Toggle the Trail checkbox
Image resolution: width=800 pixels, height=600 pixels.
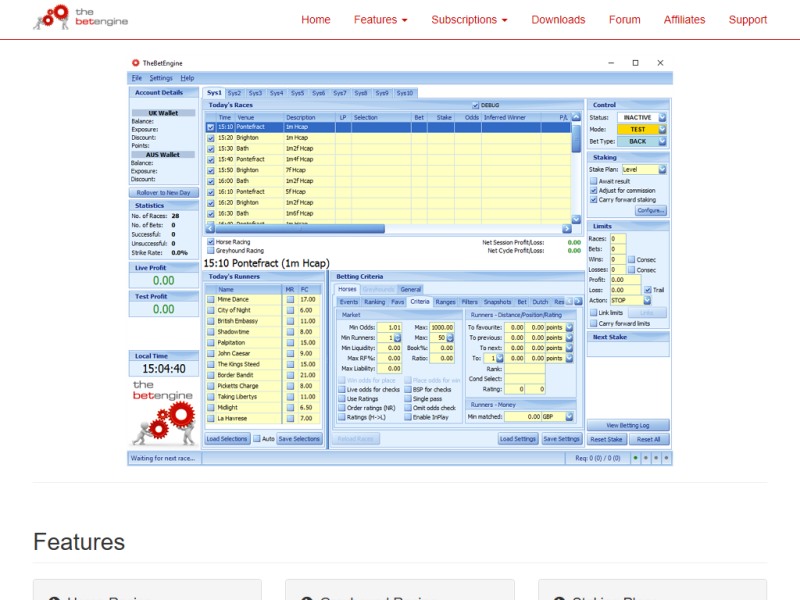pos(647,290)
